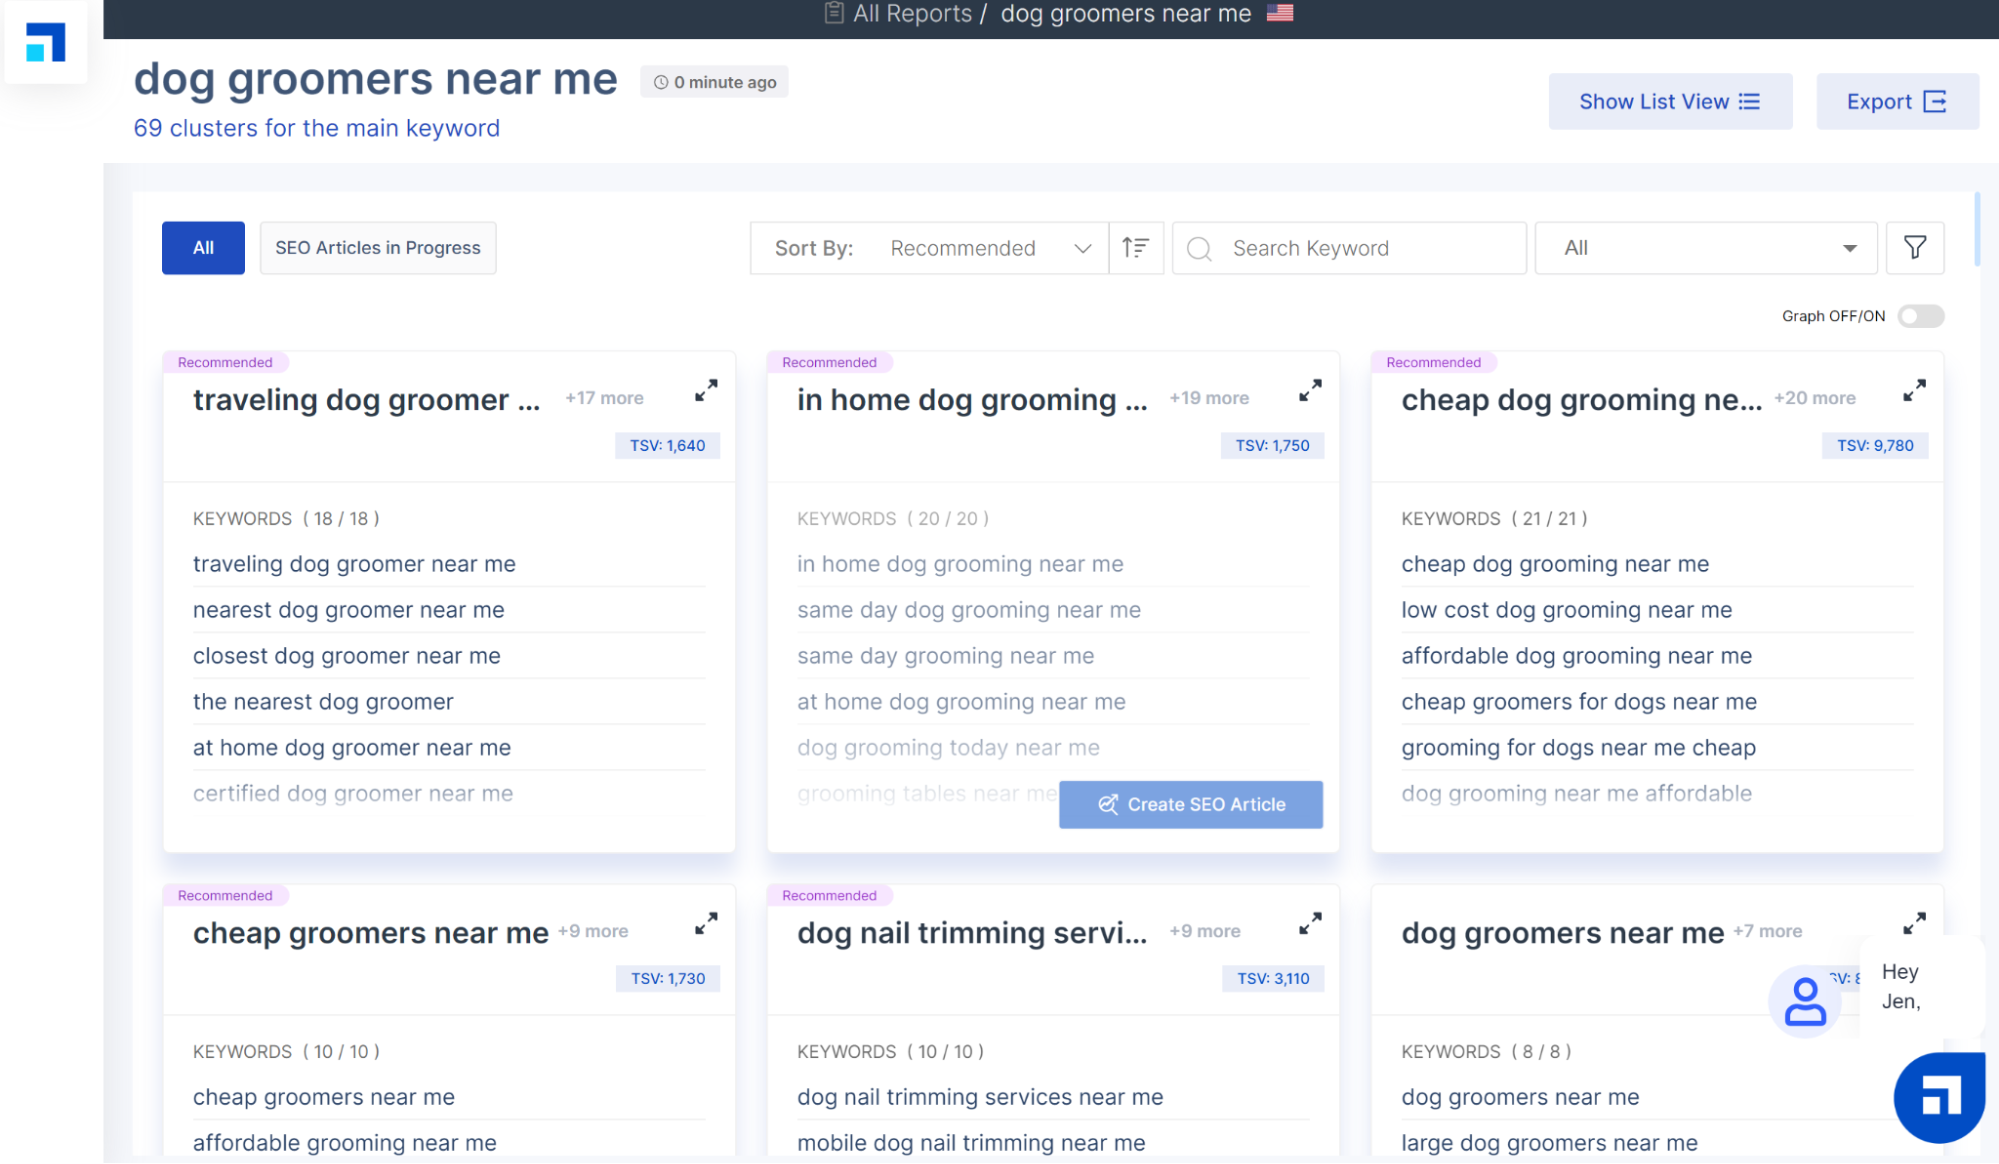Click the sort options icon next to Sort By
This screenshot has width=1999, height=1164.
point(1136,248)
